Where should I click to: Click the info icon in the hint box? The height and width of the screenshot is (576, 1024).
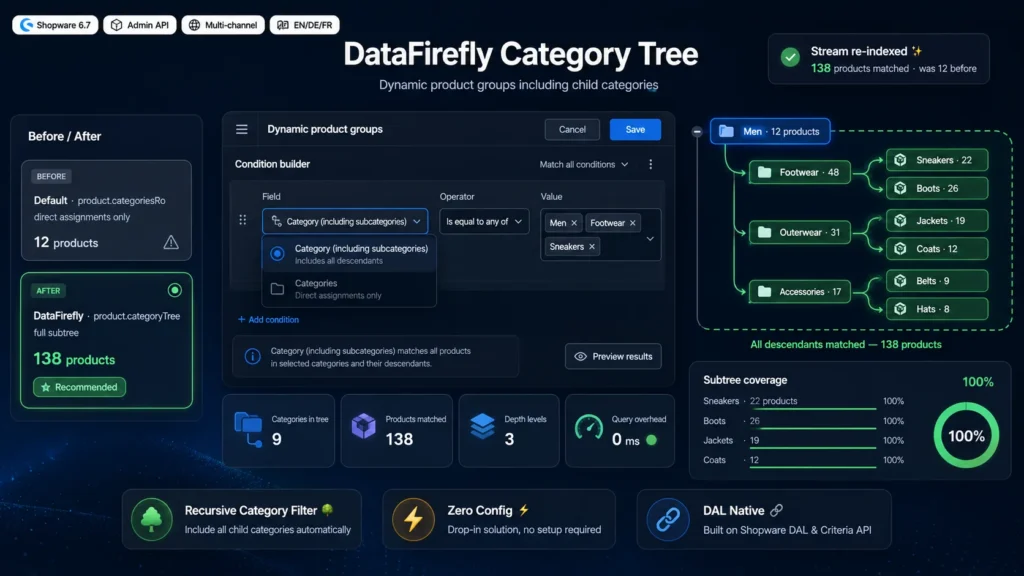pos(253,357)
